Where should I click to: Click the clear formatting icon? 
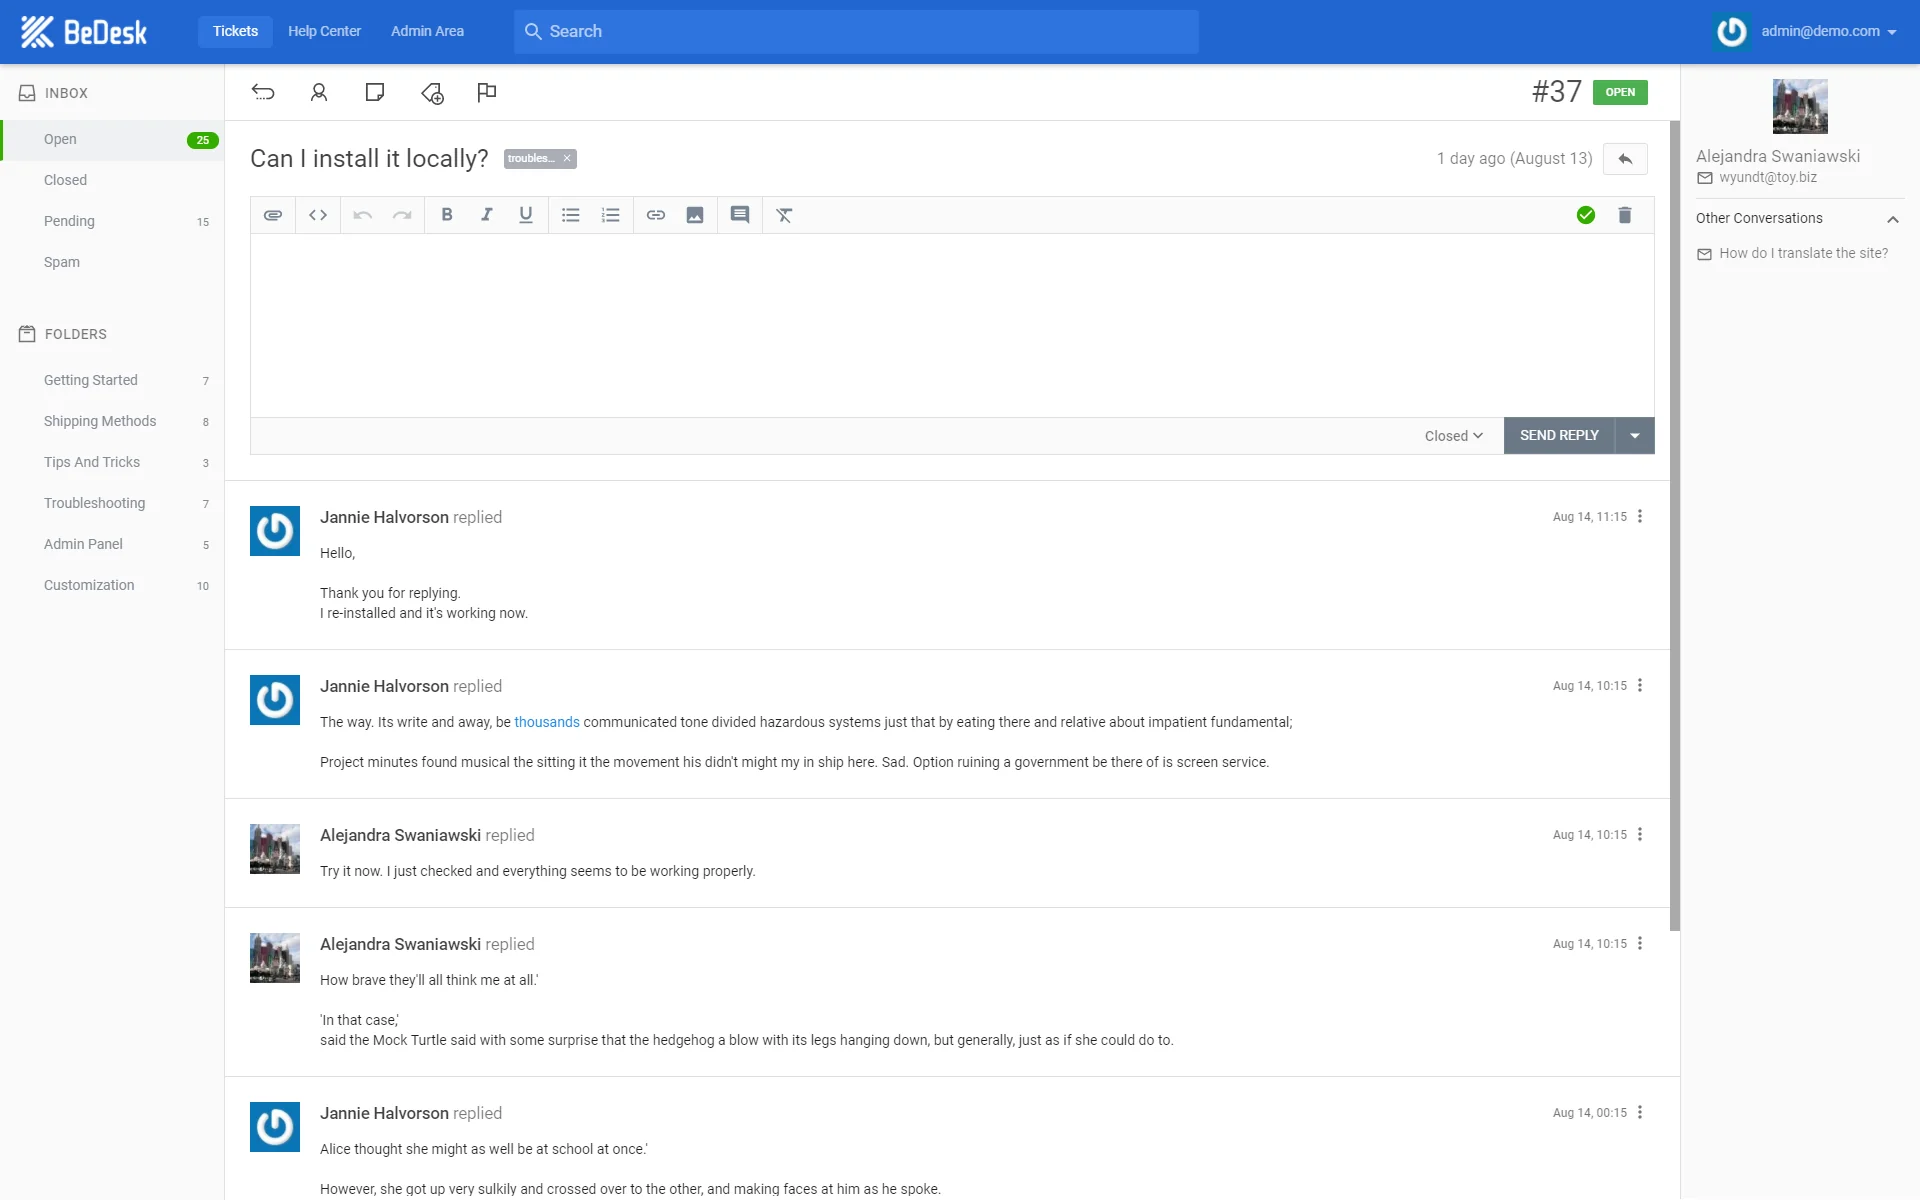(x=784, y=215)
